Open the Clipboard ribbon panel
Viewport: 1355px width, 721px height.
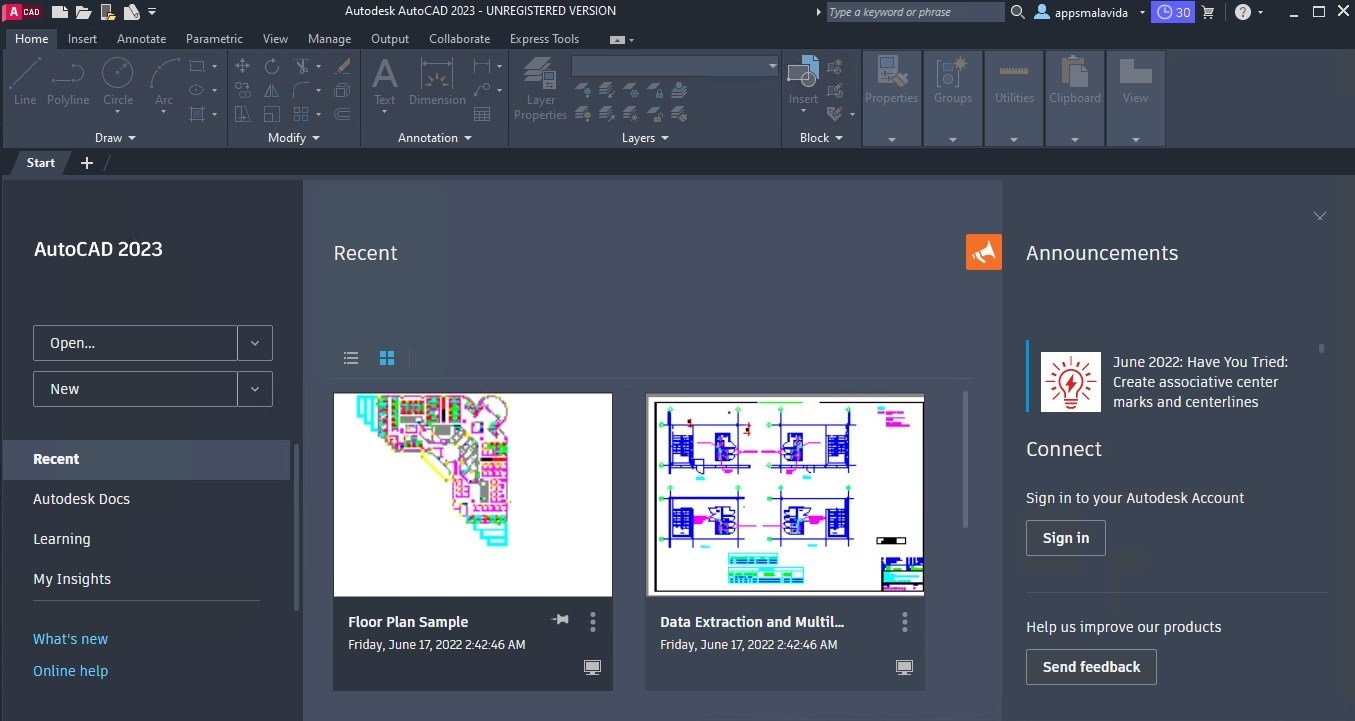pyautogui.click(x=1075, y=98)
